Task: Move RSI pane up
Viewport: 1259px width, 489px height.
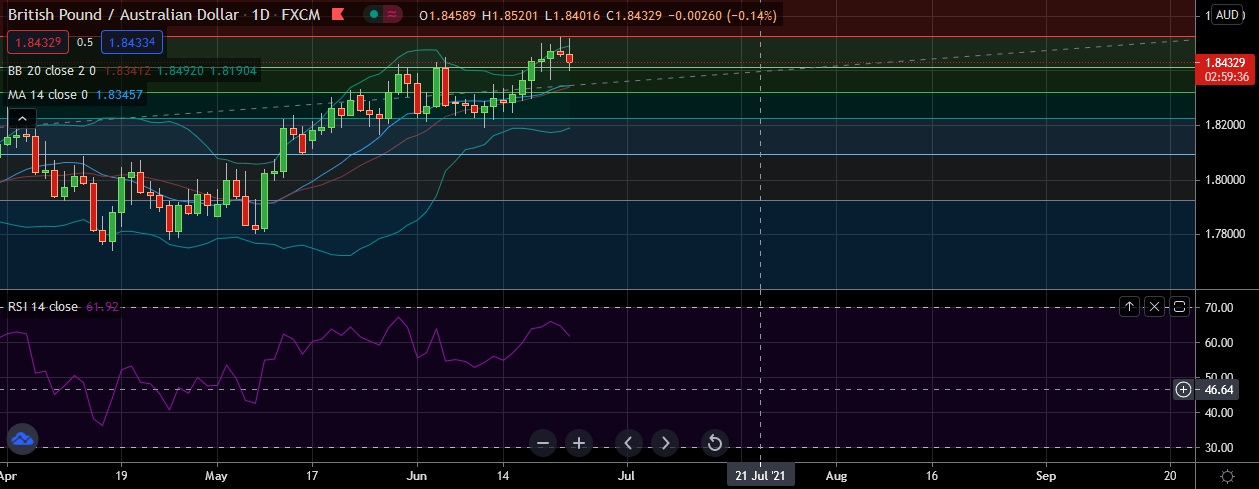Action: point(1129,306)
